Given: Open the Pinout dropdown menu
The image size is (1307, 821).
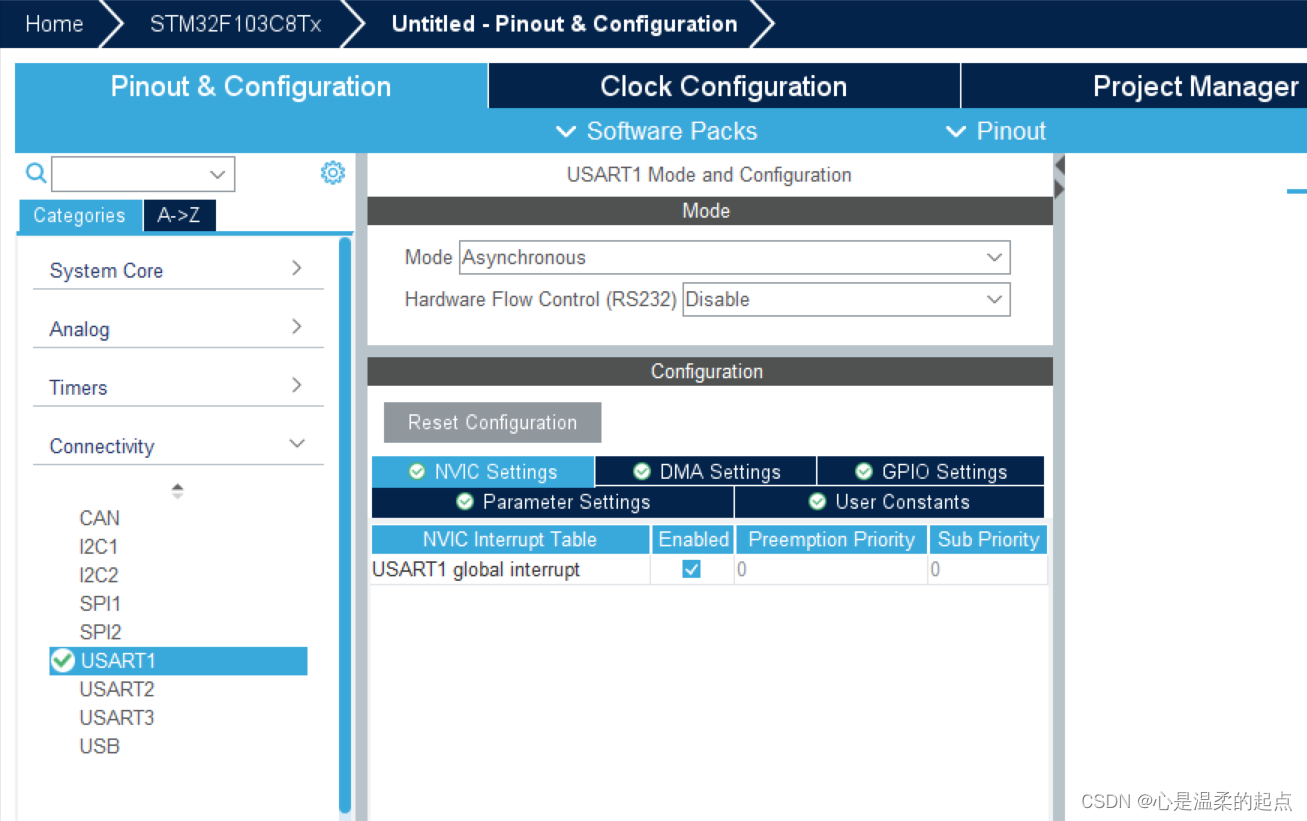Looking at the screenshot, I should tap(996, 131).
